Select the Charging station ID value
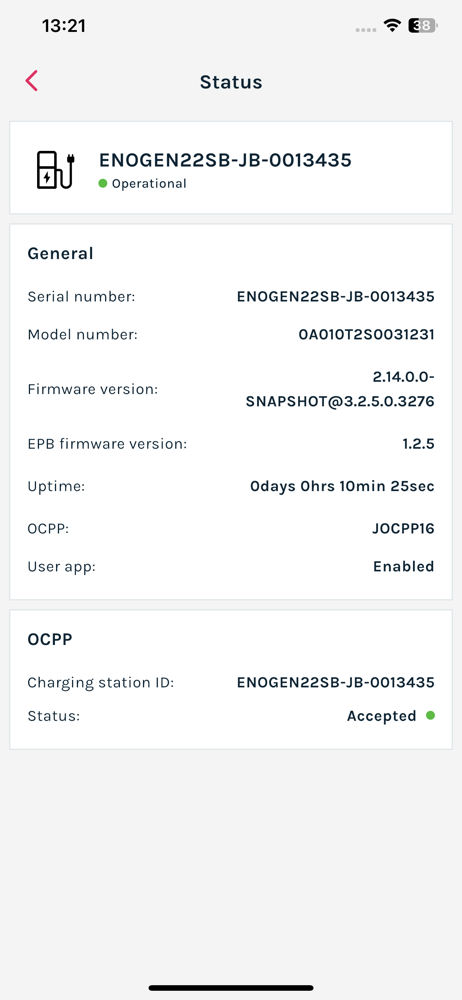 [x=336, y=682]
